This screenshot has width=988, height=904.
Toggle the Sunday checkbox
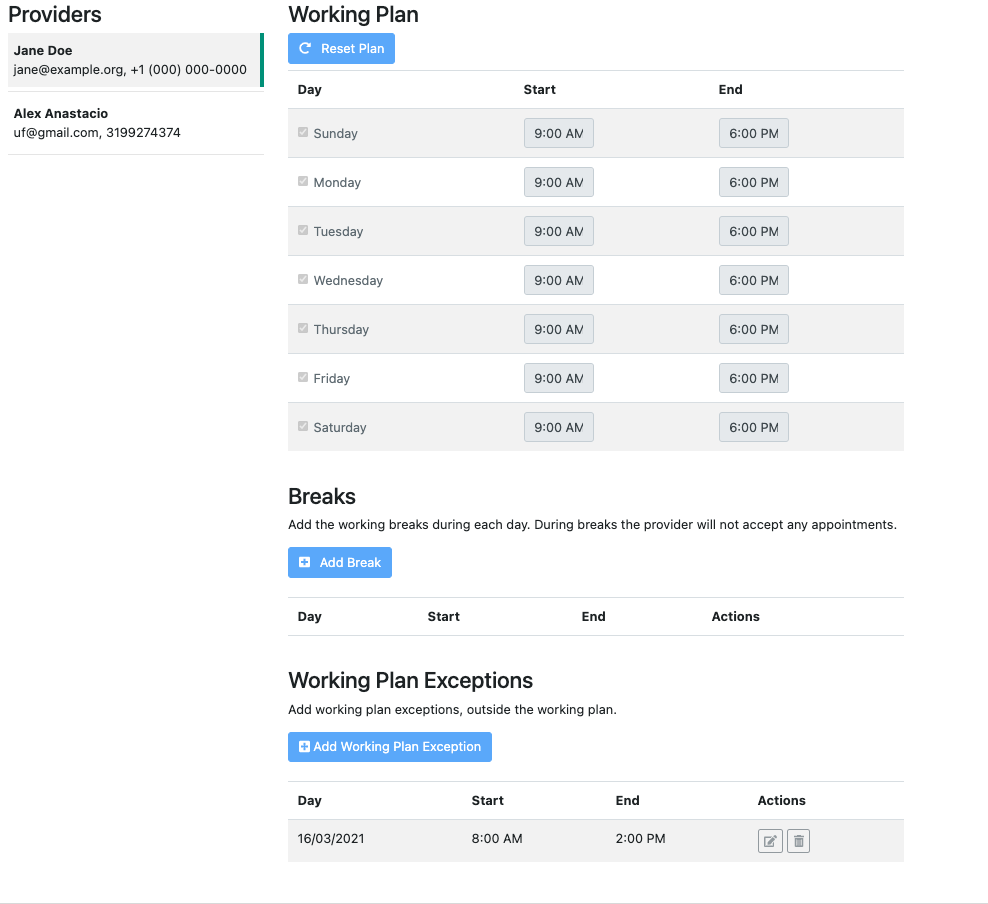click(x=303, y=132)
